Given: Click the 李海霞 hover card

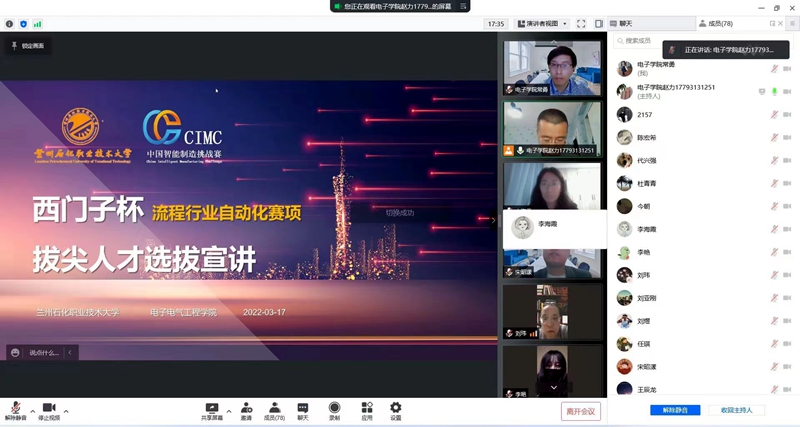Looking at the screenshot, I should 555,229.
